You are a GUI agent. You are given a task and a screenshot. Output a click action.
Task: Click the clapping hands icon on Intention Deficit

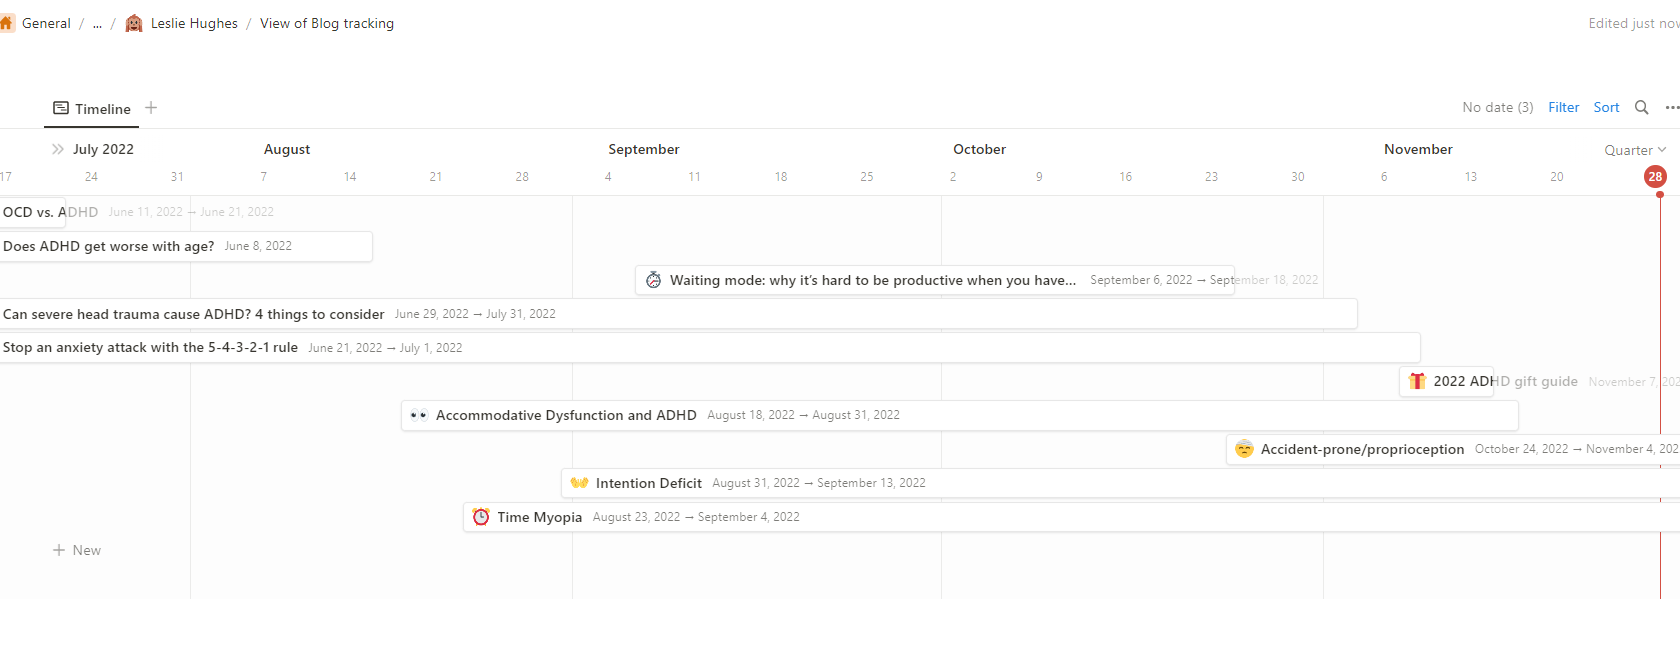click(579, 483)
